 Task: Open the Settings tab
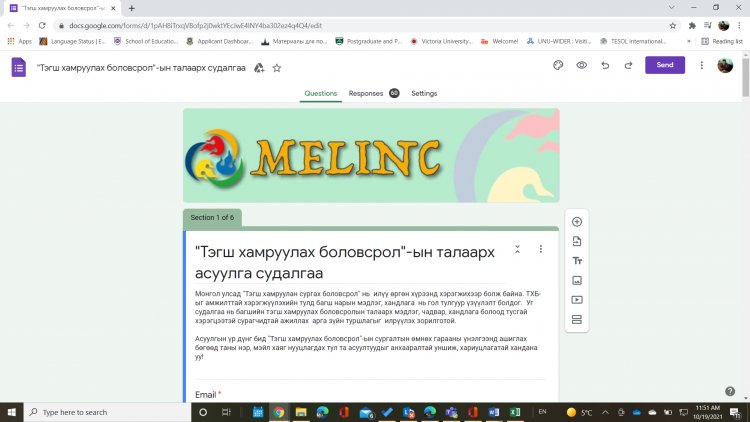[424, 93]
